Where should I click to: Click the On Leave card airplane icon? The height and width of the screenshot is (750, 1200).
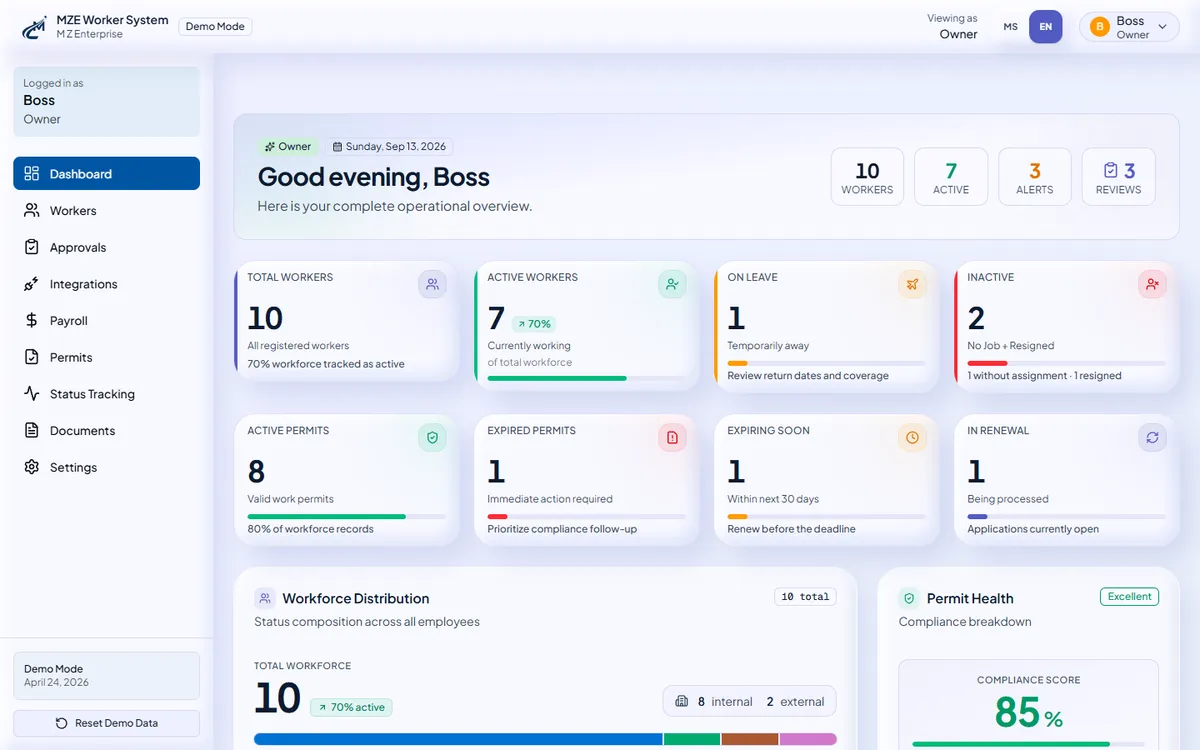tap(912, 284)
